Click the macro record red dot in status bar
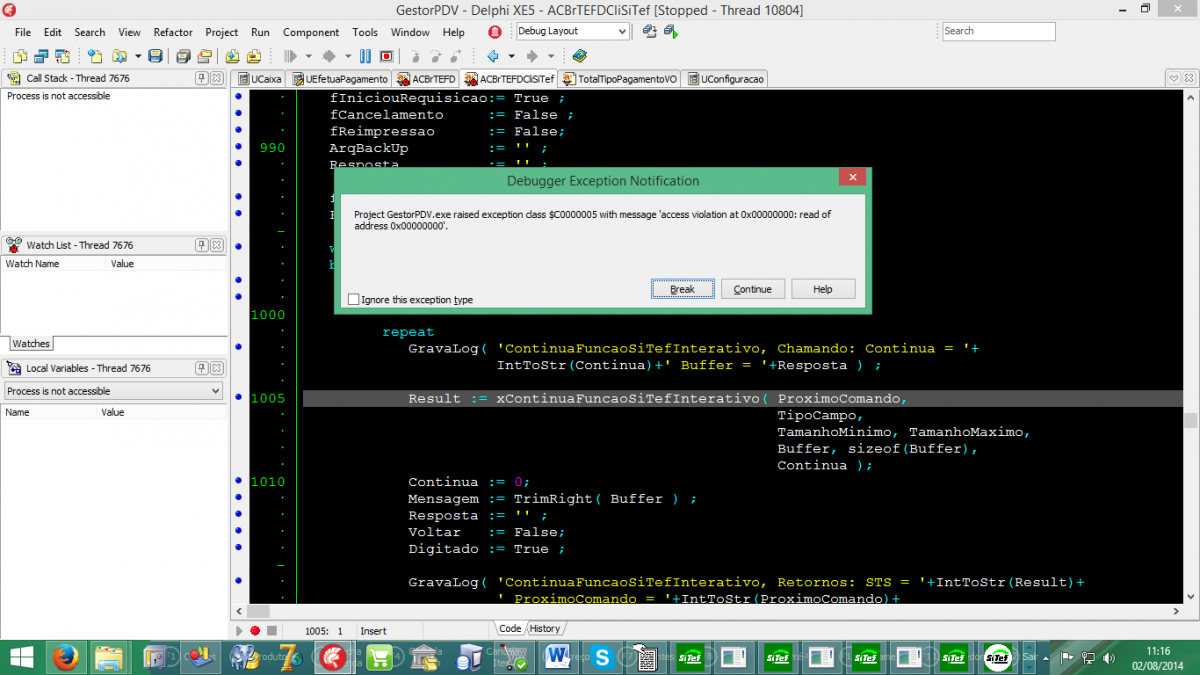1200x675 pixels. (x=255, y=631)
